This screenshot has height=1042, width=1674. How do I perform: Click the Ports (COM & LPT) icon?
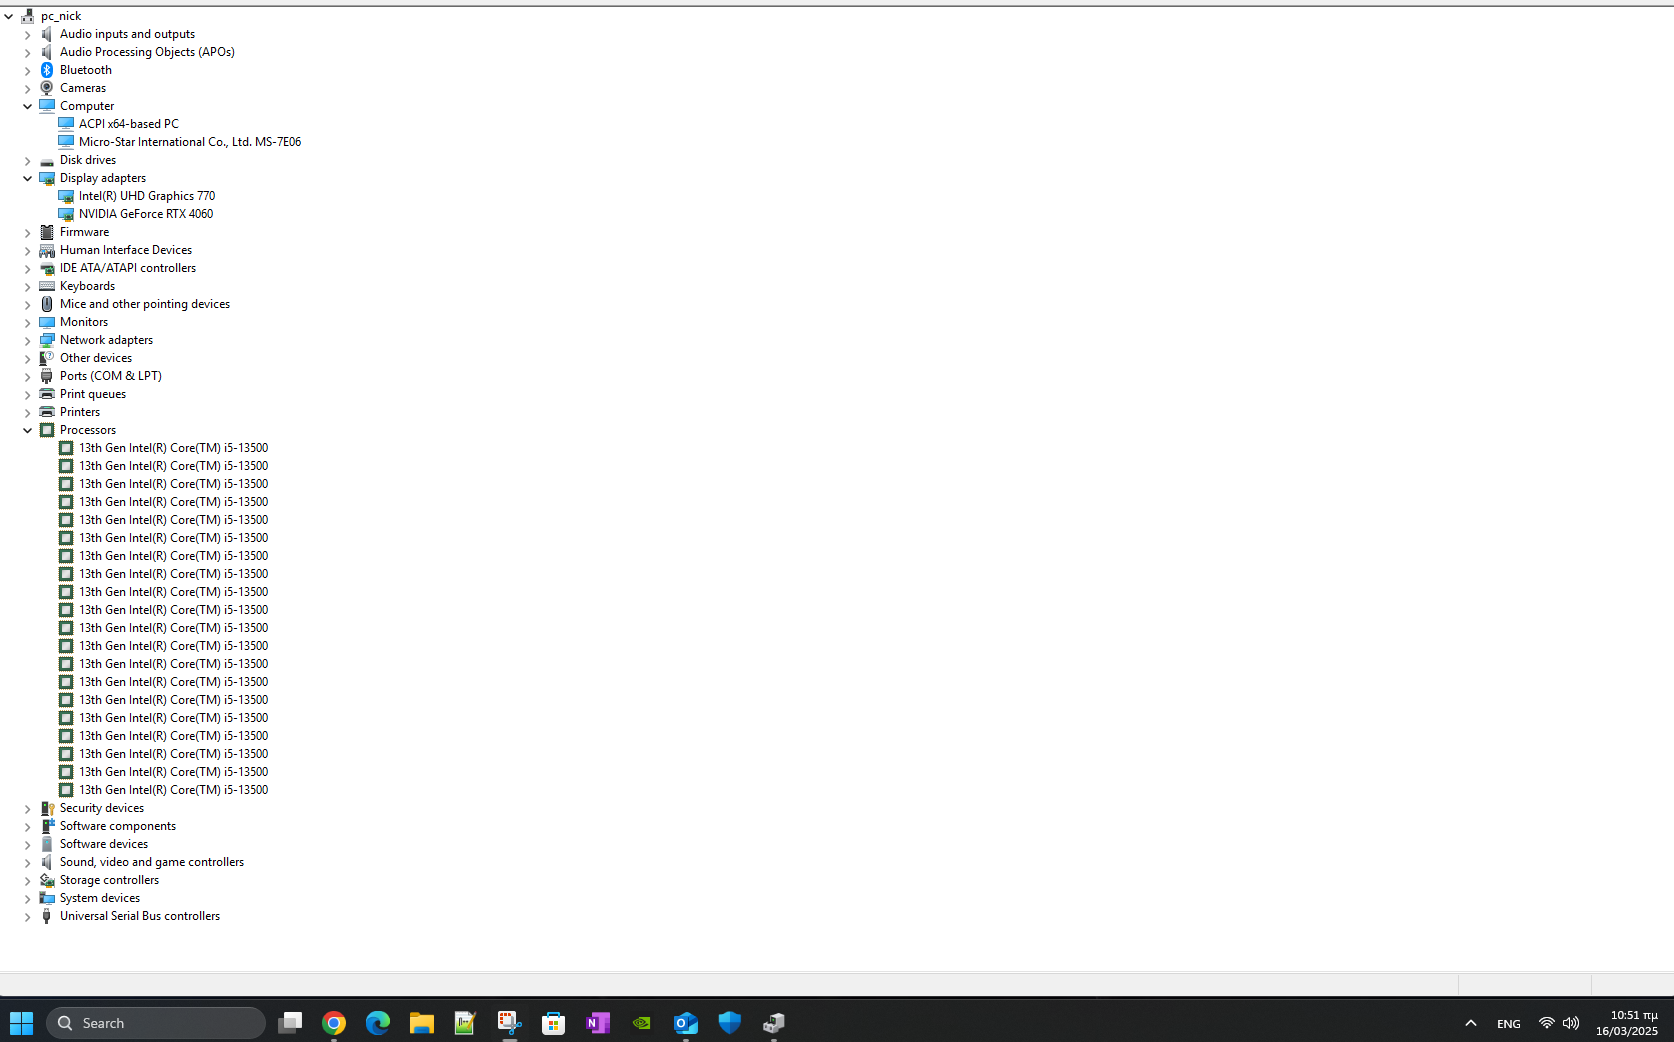point(47,376)
